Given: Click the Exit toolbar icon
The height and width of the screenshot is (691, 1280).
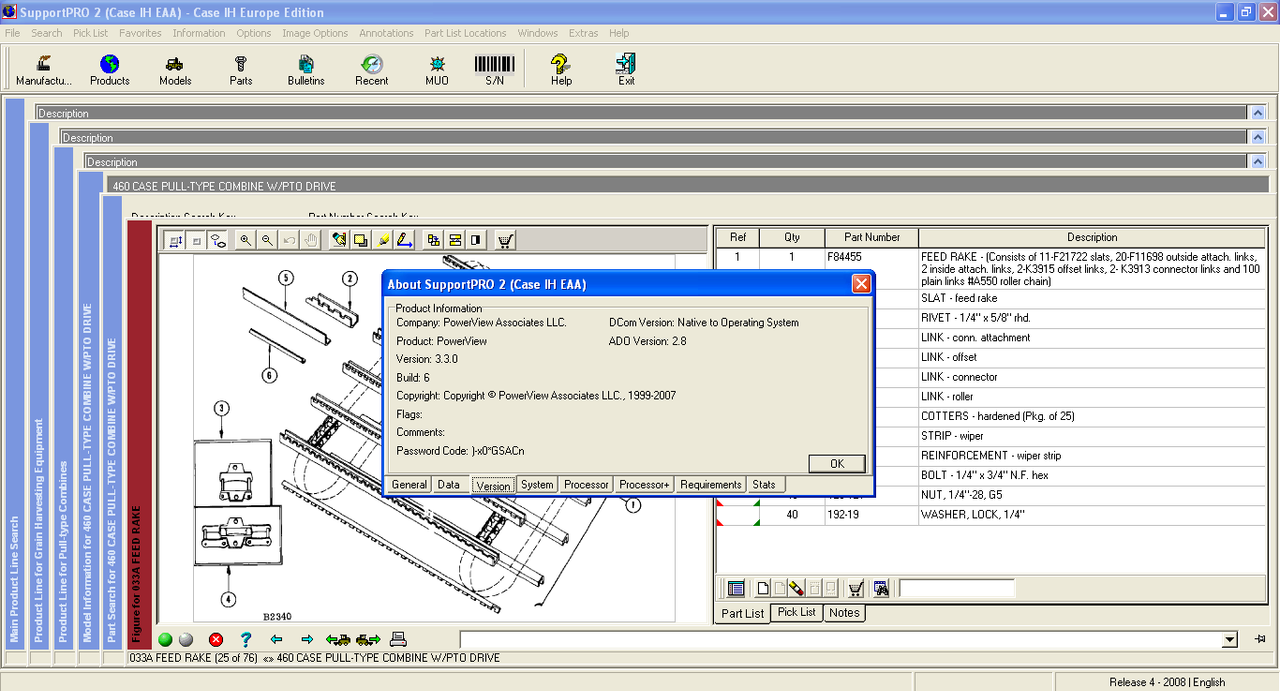Looking at the screenshot, I should point(626,70).
